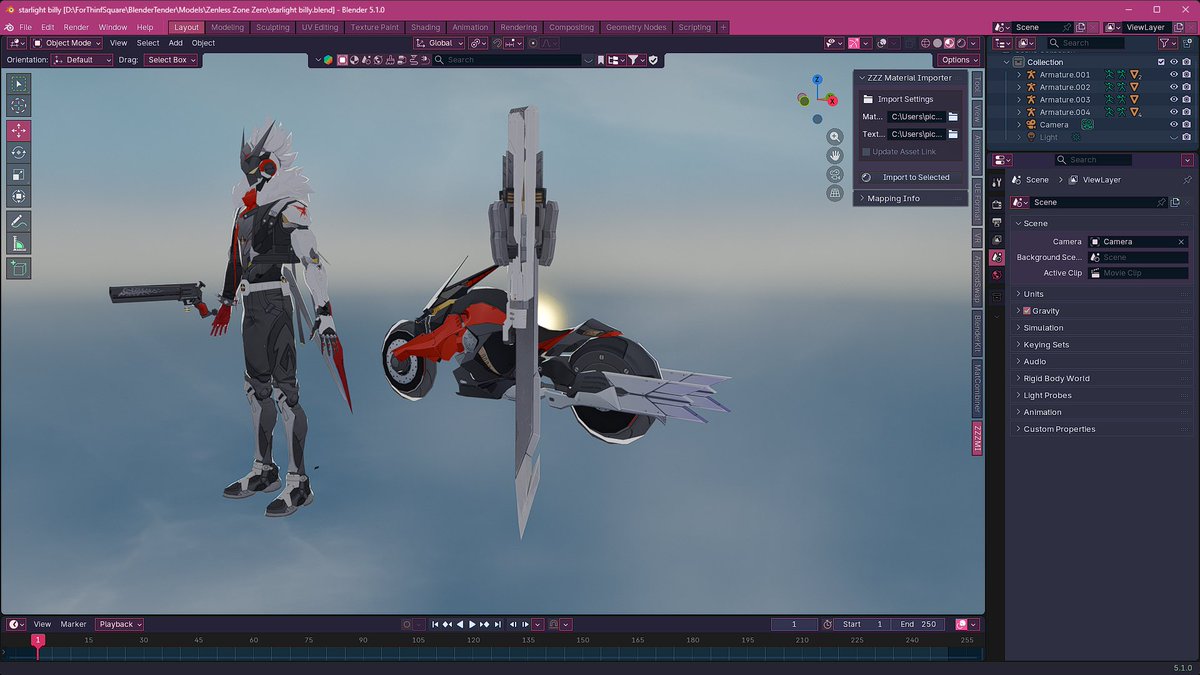Activate the Rotate tool
This screenshot has width=1200, height=675.
pos(18,152)
